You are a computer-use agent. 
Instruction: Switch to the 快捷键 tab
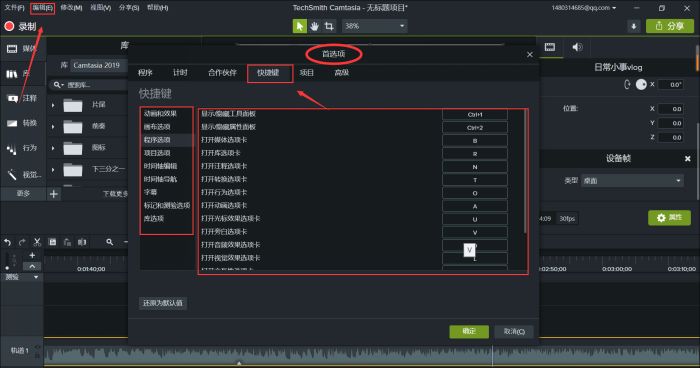tap(268, 73)
